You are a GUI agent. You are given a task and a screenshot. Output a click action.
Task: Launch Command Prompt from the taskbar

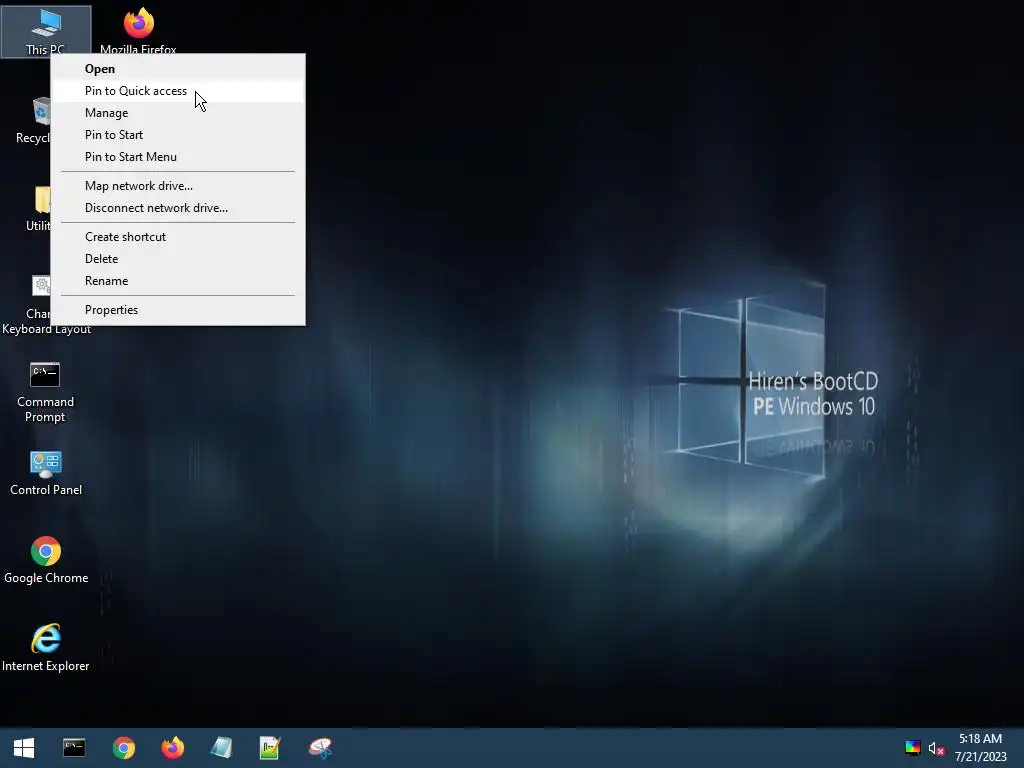tap(74, 748)
